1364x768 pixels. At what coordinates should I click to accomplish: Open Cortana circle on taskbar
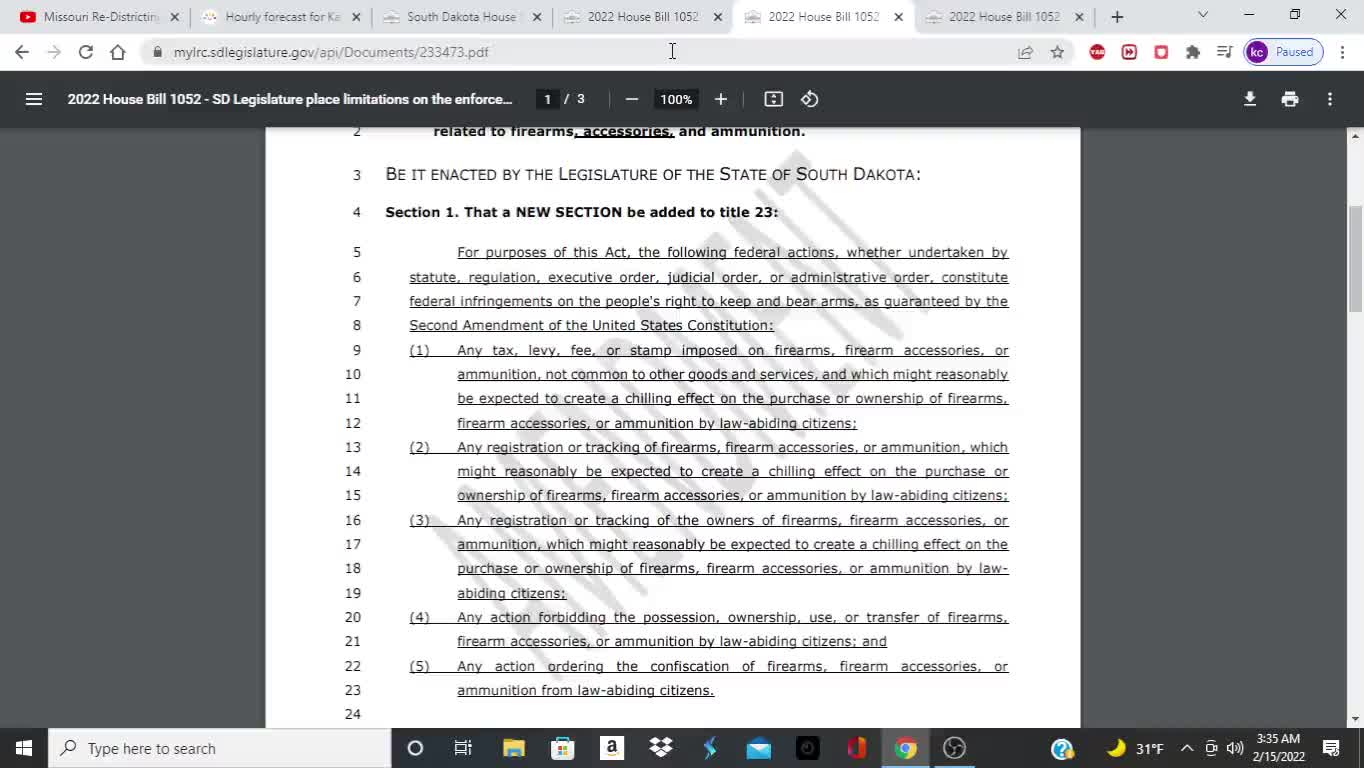(415, 748)
